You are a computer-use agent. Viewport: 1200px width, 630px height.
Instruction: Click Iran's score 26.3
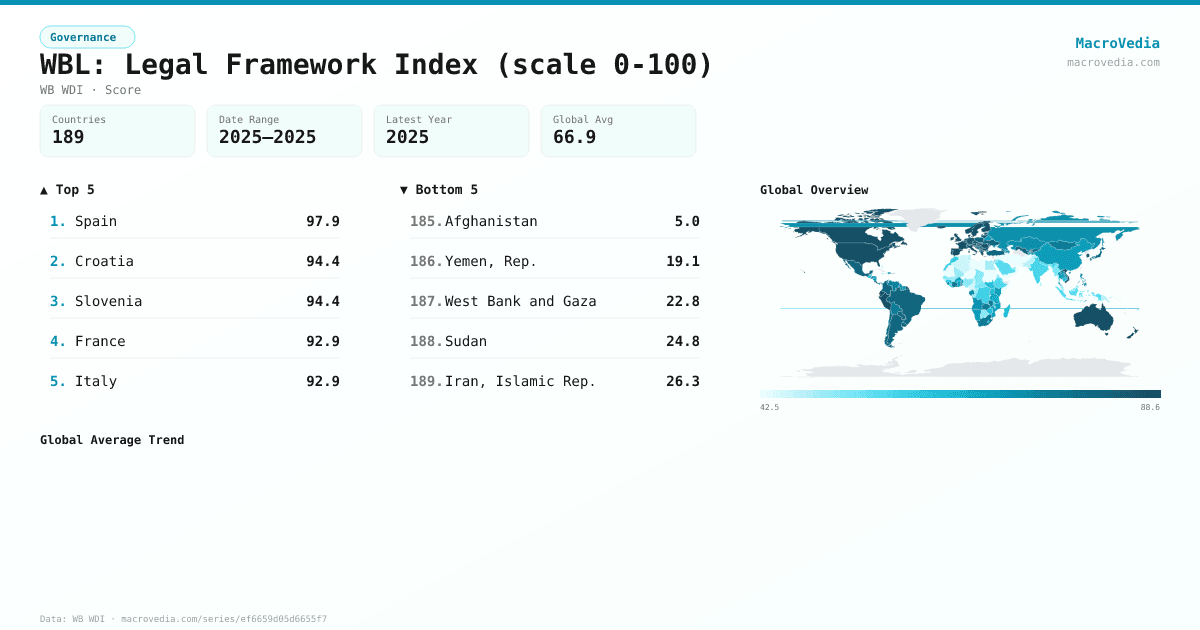[x=683, y=381]
